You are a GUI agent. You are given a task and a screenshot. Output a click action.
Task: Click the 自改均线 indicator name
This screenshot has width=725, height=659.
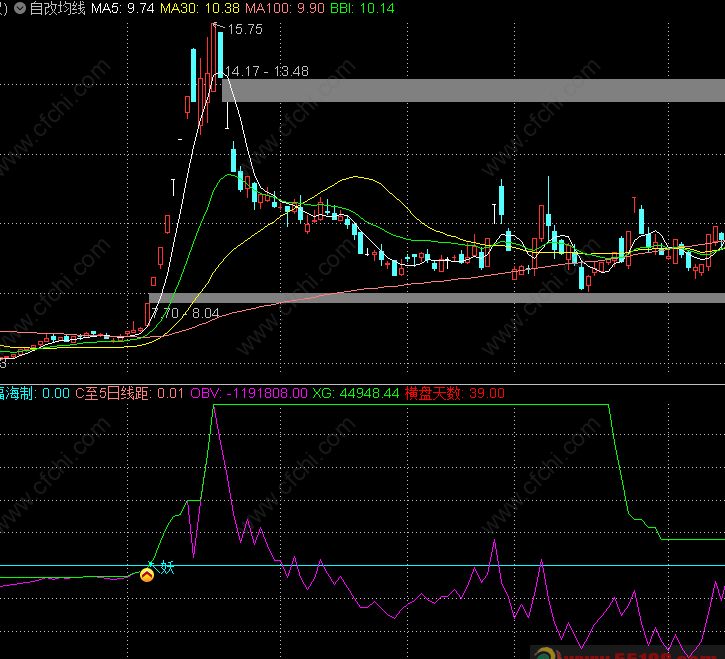pos(57,8)
